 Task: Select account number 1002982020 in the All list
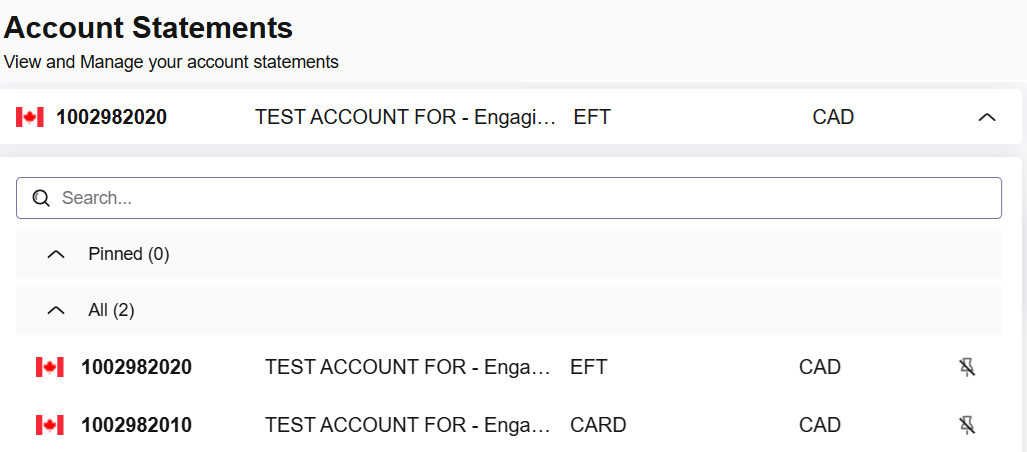pos(136,367)
